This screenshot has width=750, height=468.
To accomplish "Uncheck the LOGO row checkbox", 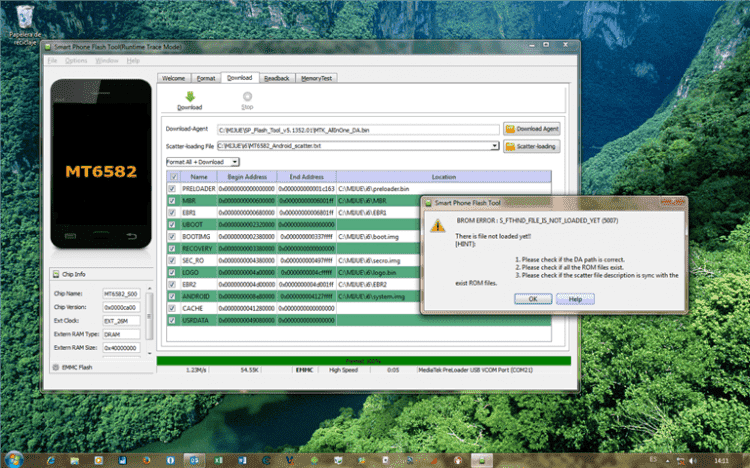I will 172,272.
